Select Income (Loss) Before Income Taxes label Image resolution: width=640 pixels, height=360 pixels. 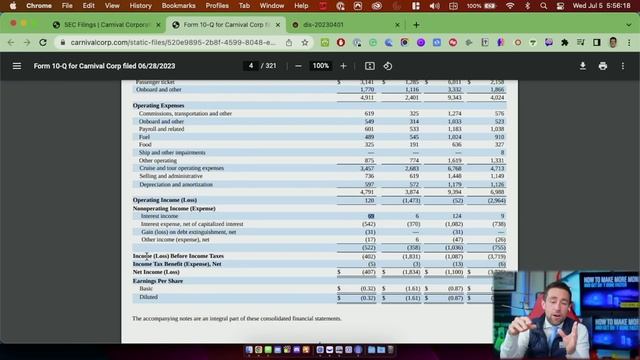178,256
